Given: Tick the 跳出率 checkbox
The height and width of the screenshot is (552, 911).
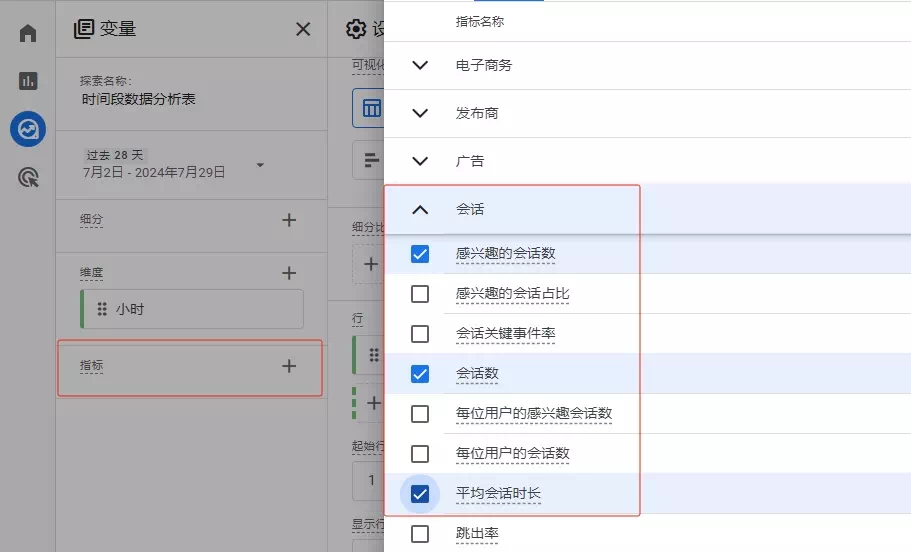Looking at the screenshot, I should 420,534.
